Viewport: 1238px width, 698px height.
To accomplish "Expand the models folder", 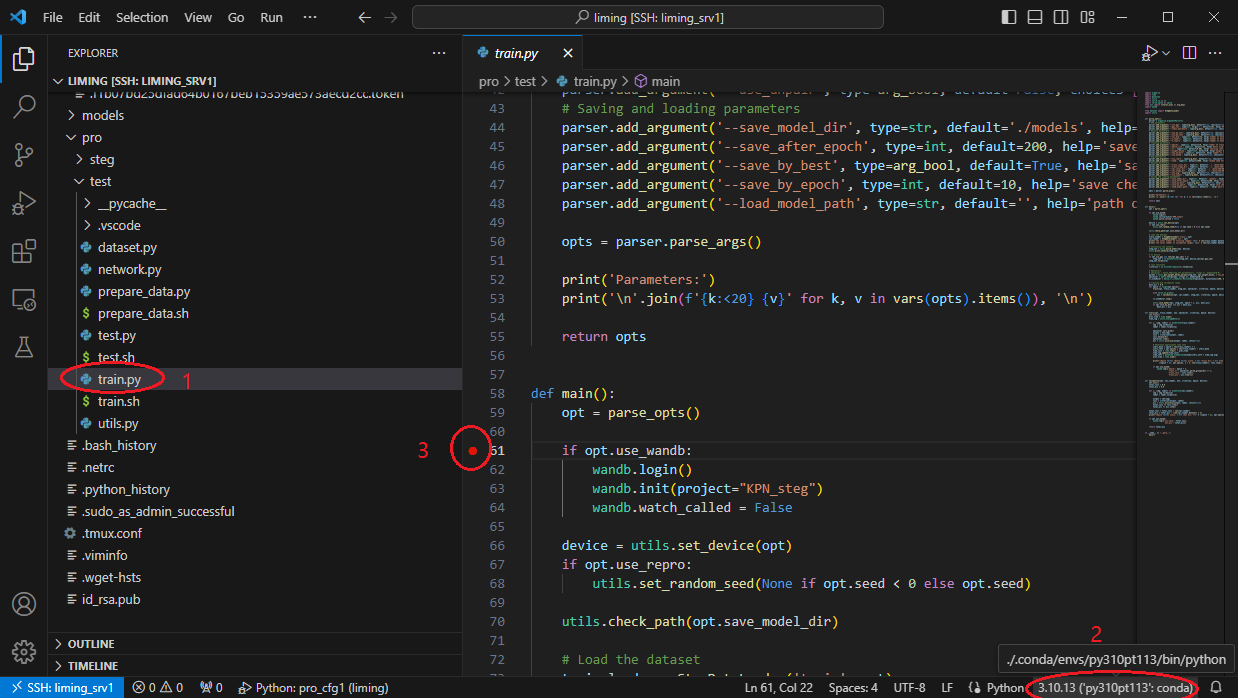I will [x=102, y=115].
